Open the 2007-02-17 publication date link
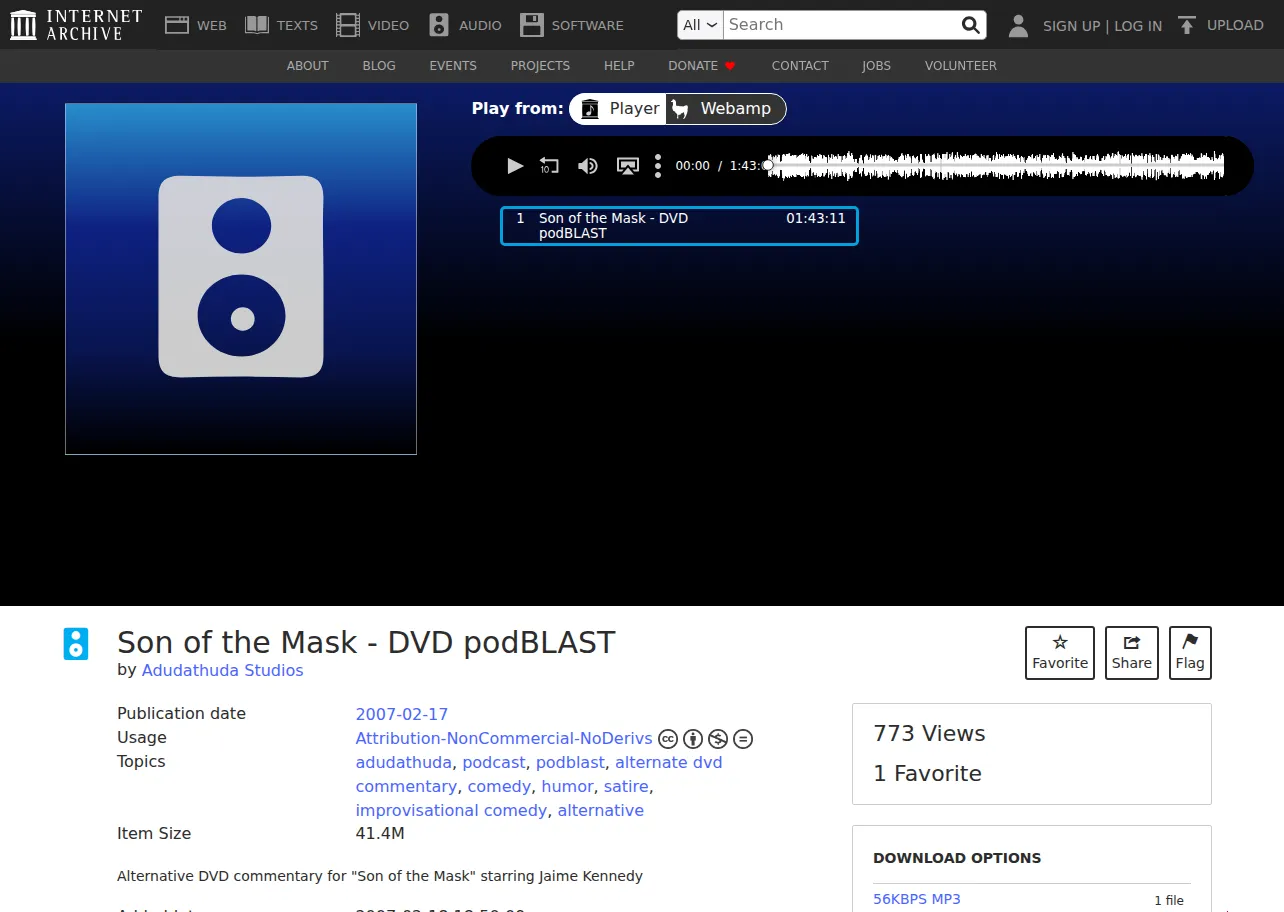Viewport: 1284px width, 912px height. click(x=402, y=714)
